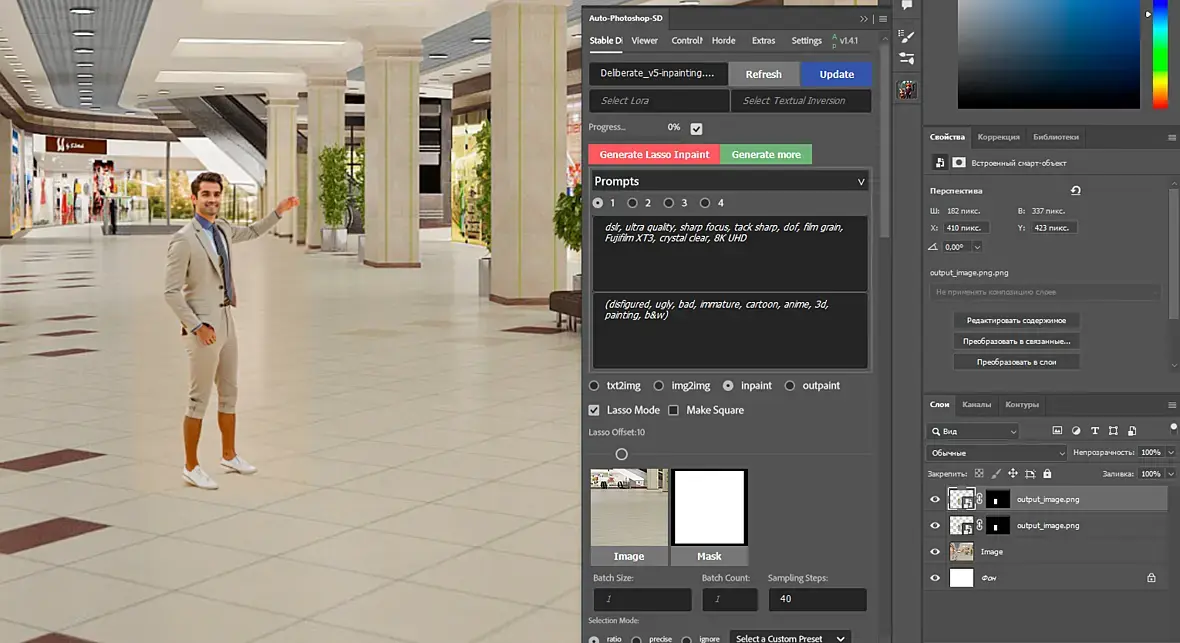Open the Comments speech bubble panel icon
The width and height of the screenshot is (1180, 643).
[907, 5]
